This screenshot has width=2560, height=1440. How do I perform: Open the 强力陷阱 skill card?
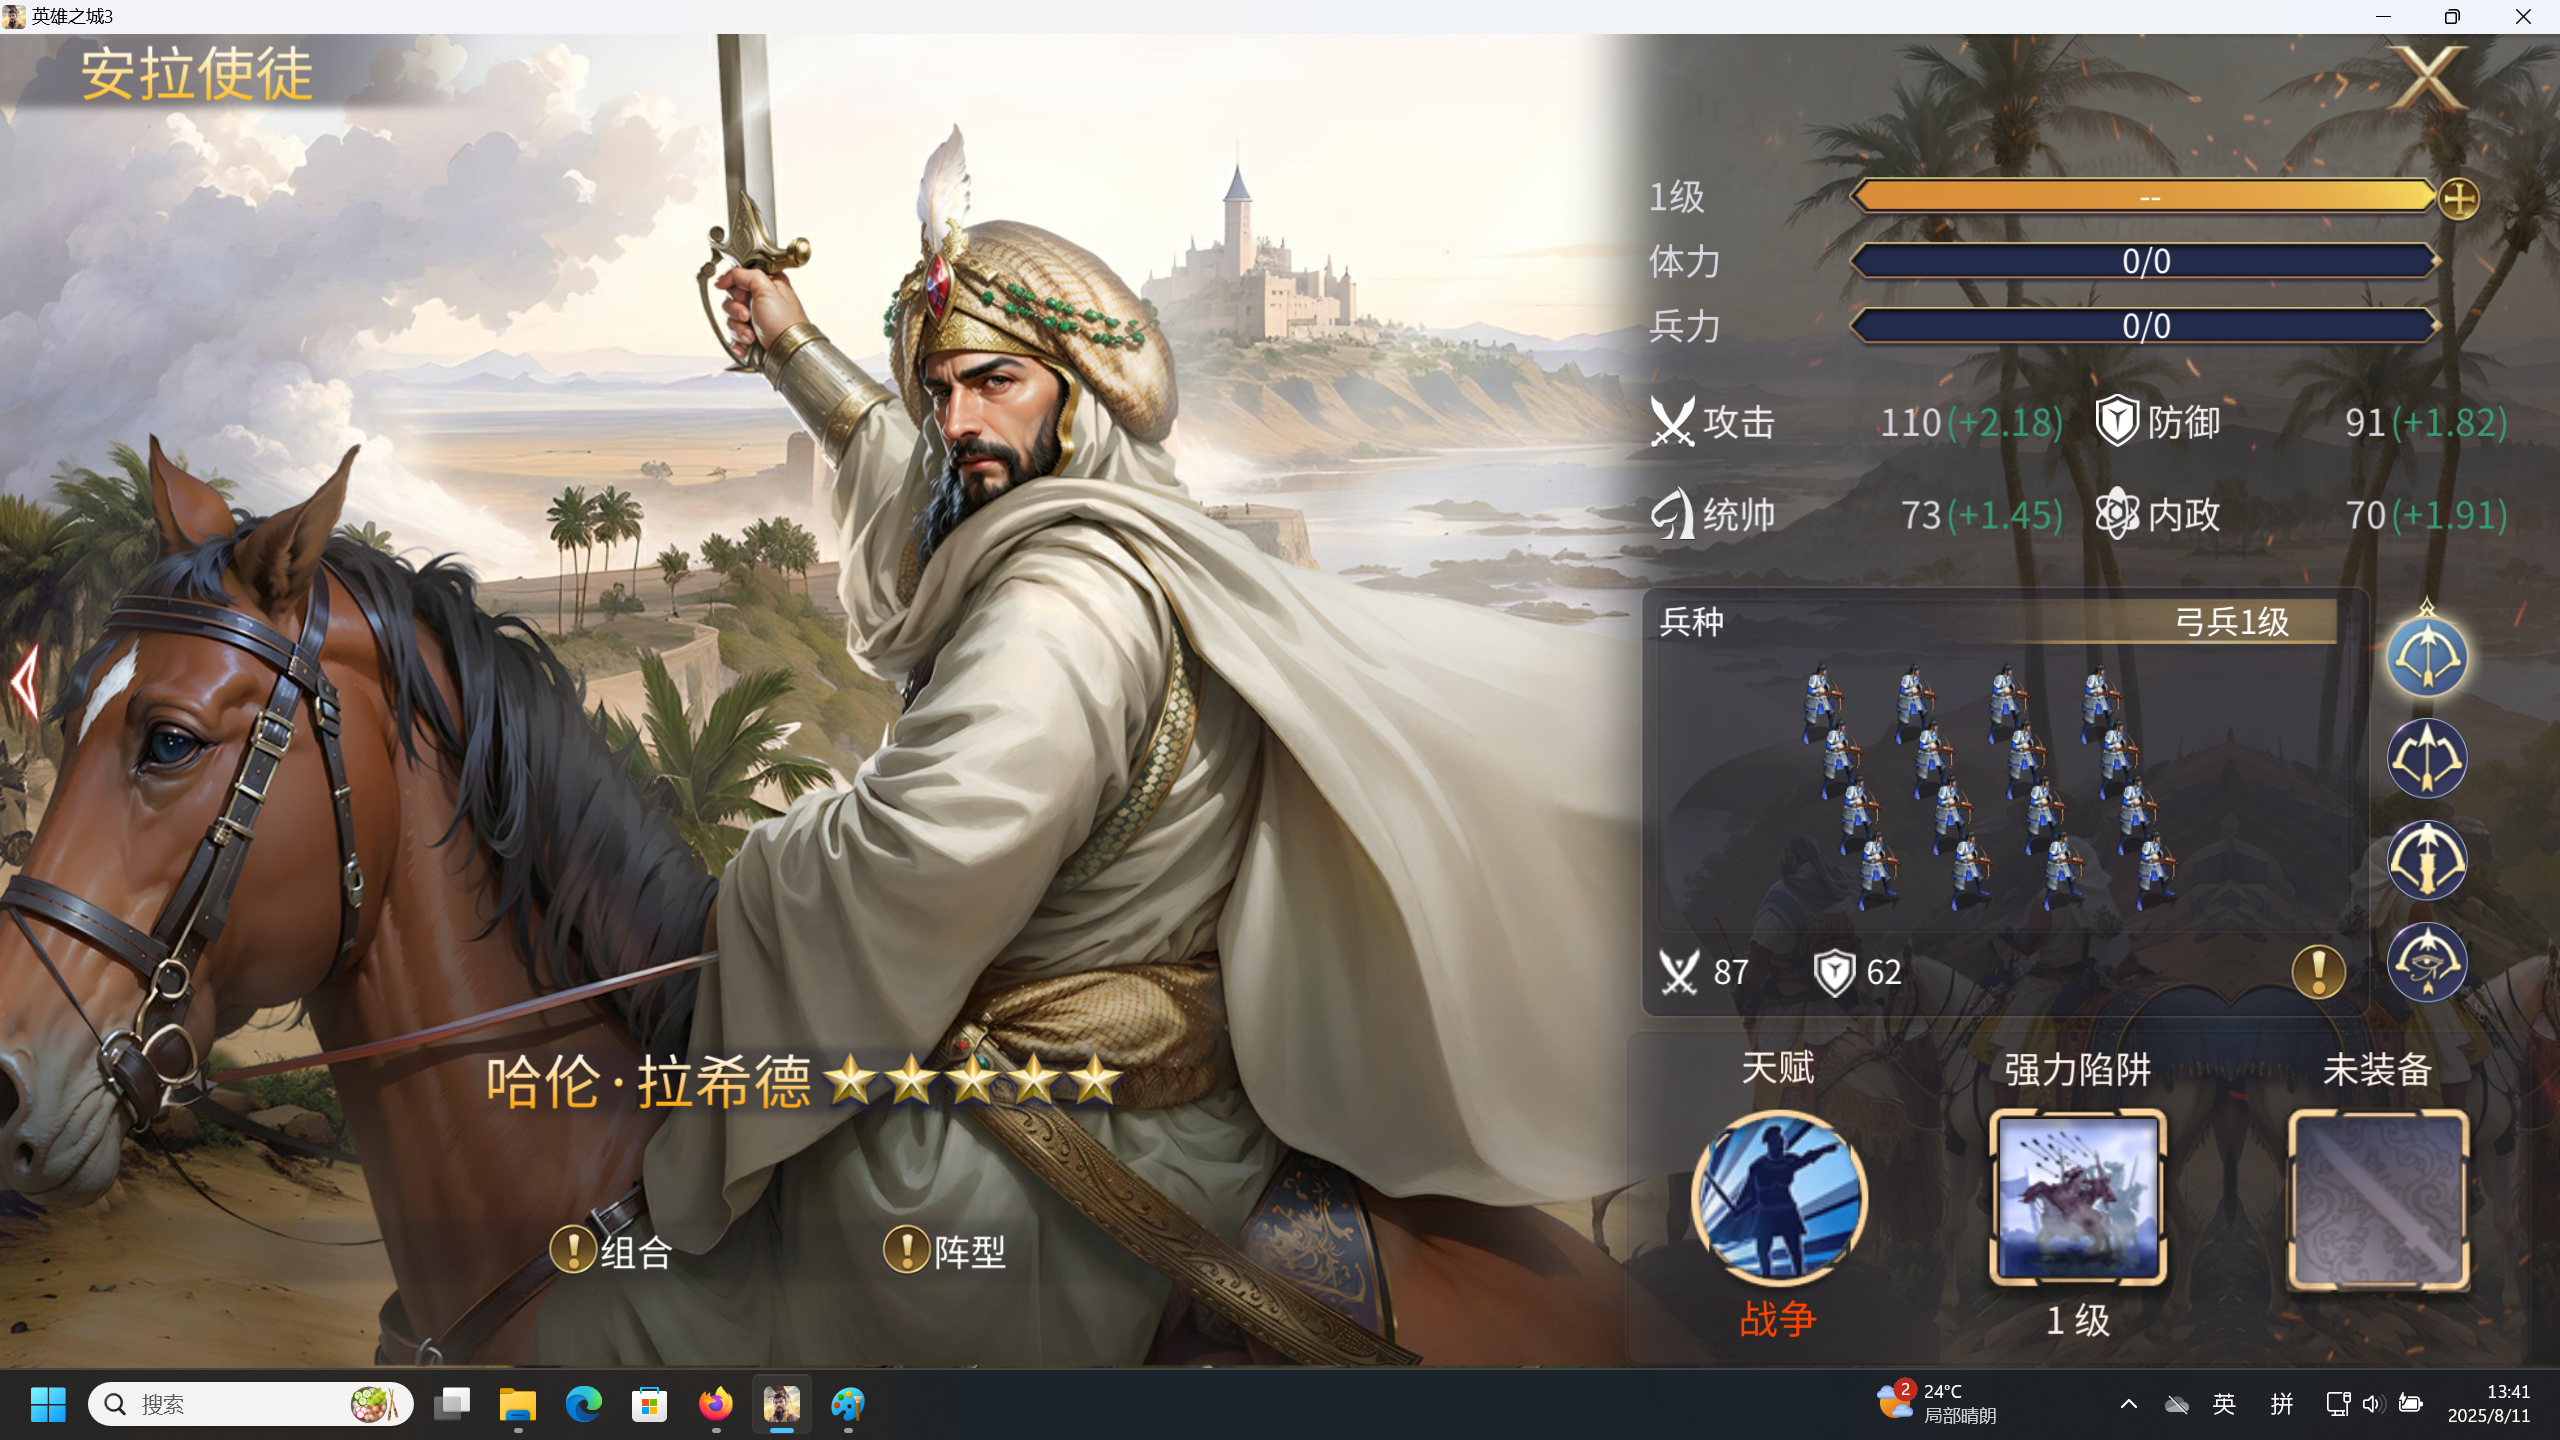click(2078, 1198)
